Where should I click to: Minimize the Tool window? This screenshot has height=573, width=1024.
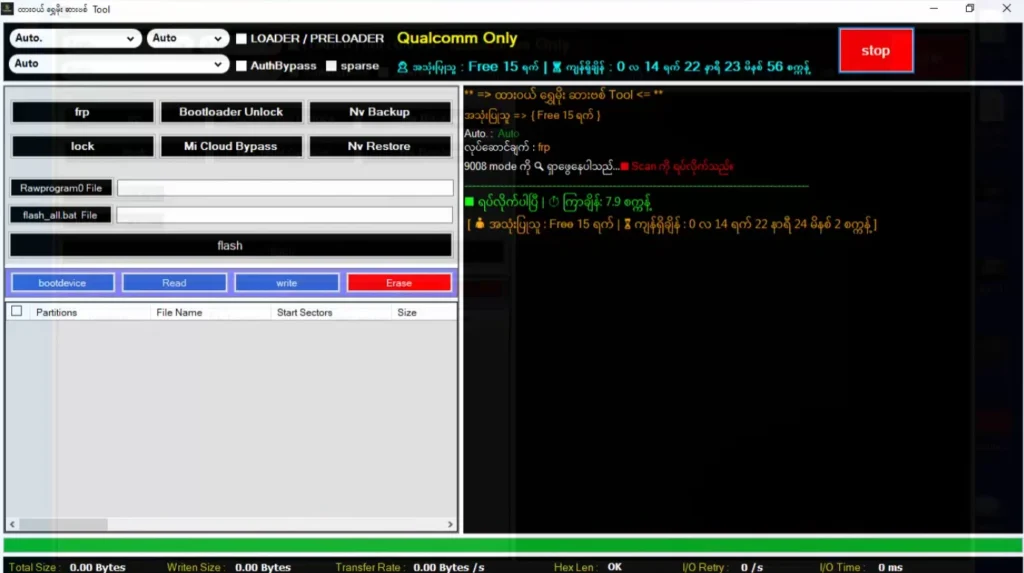tap(934, 8)
